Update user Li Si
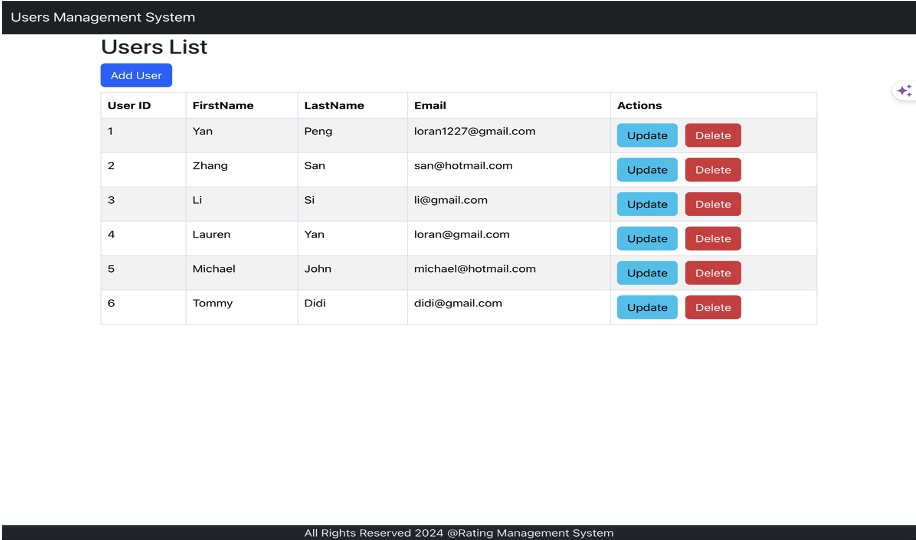This screenshot has height=540, width=916. tap(647, 204)
